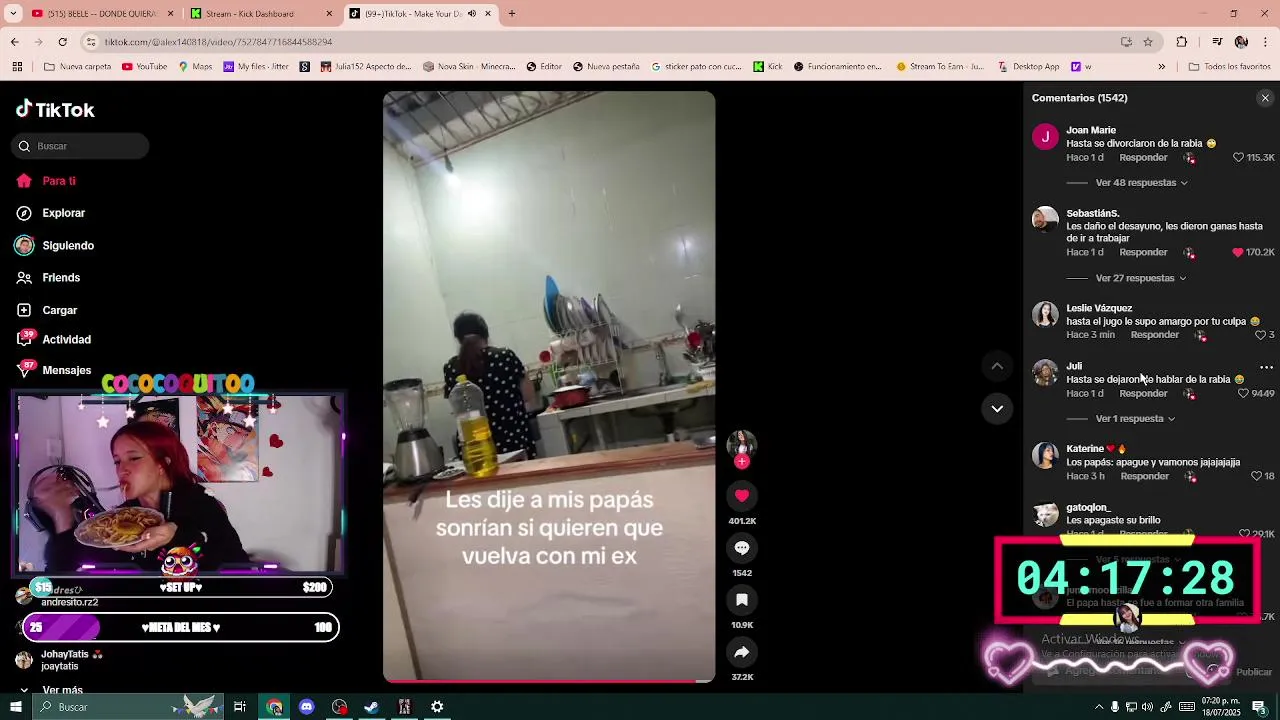1280x720 pixels.
Task: Go to next video with the down arrow
Action: [x=997, y=408]
